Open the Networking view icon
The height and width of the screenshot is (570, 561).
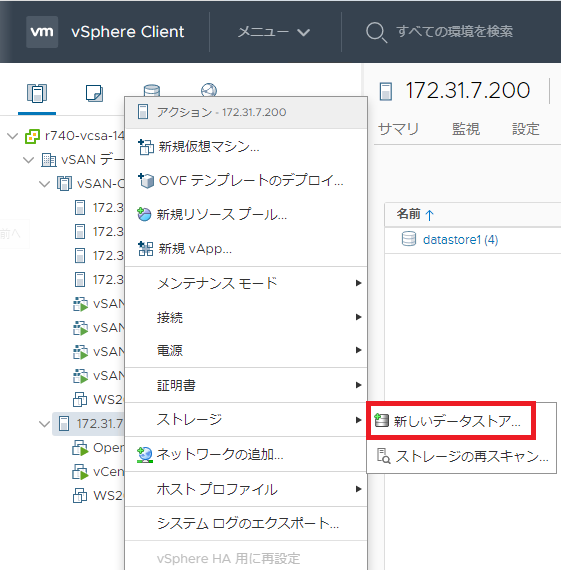(209, 90)
